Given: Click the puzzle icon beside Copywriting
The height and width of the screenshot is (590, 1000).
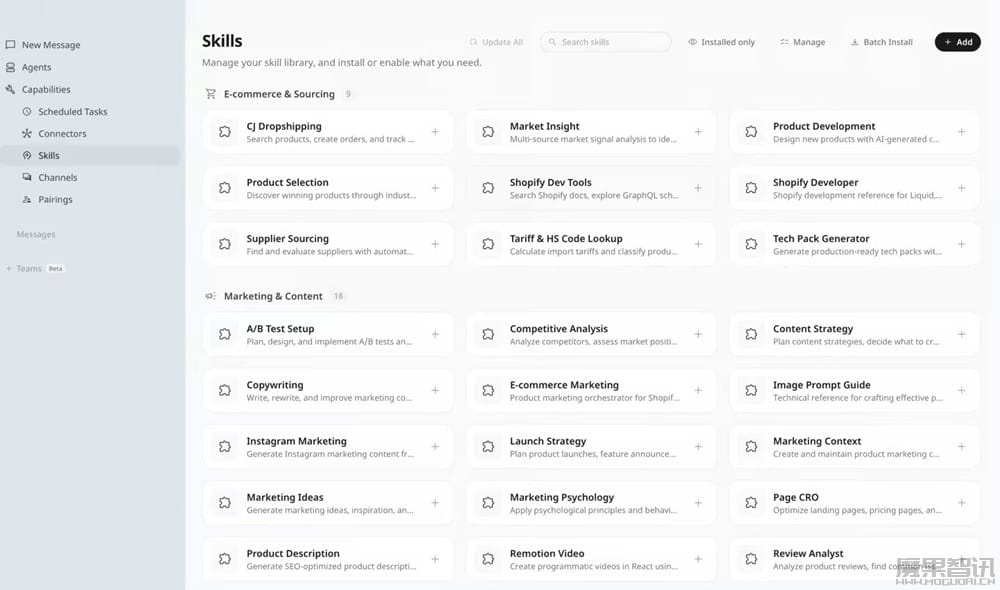Looking at the screenshot, I should 225,391.
